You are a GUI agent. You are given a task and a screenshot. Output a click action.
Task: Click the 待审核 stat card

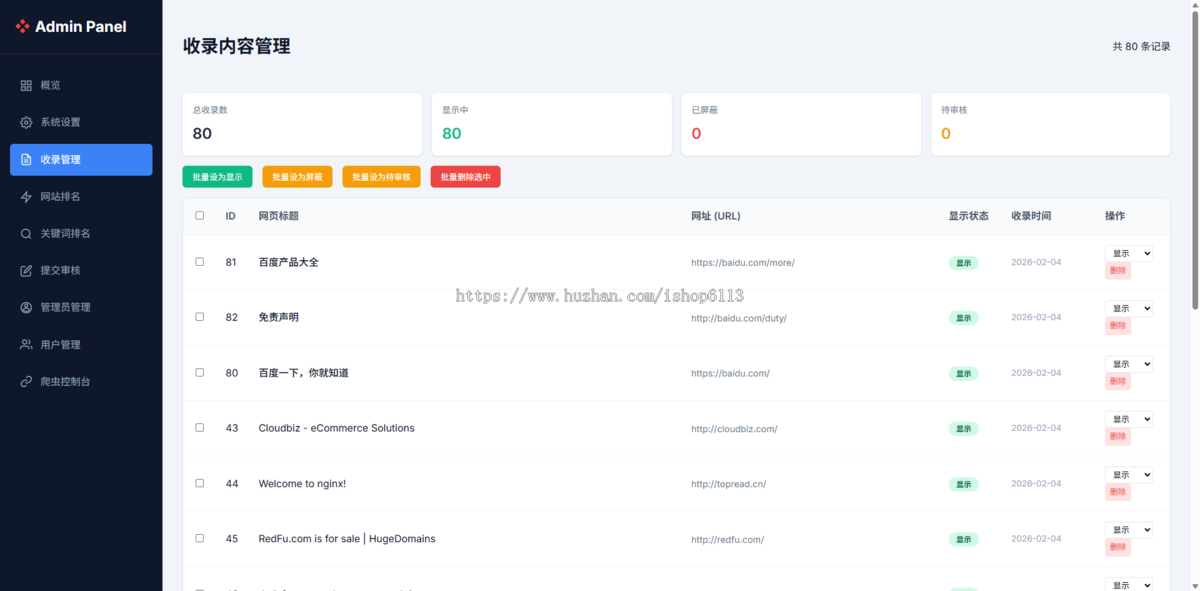[1050, 124]
